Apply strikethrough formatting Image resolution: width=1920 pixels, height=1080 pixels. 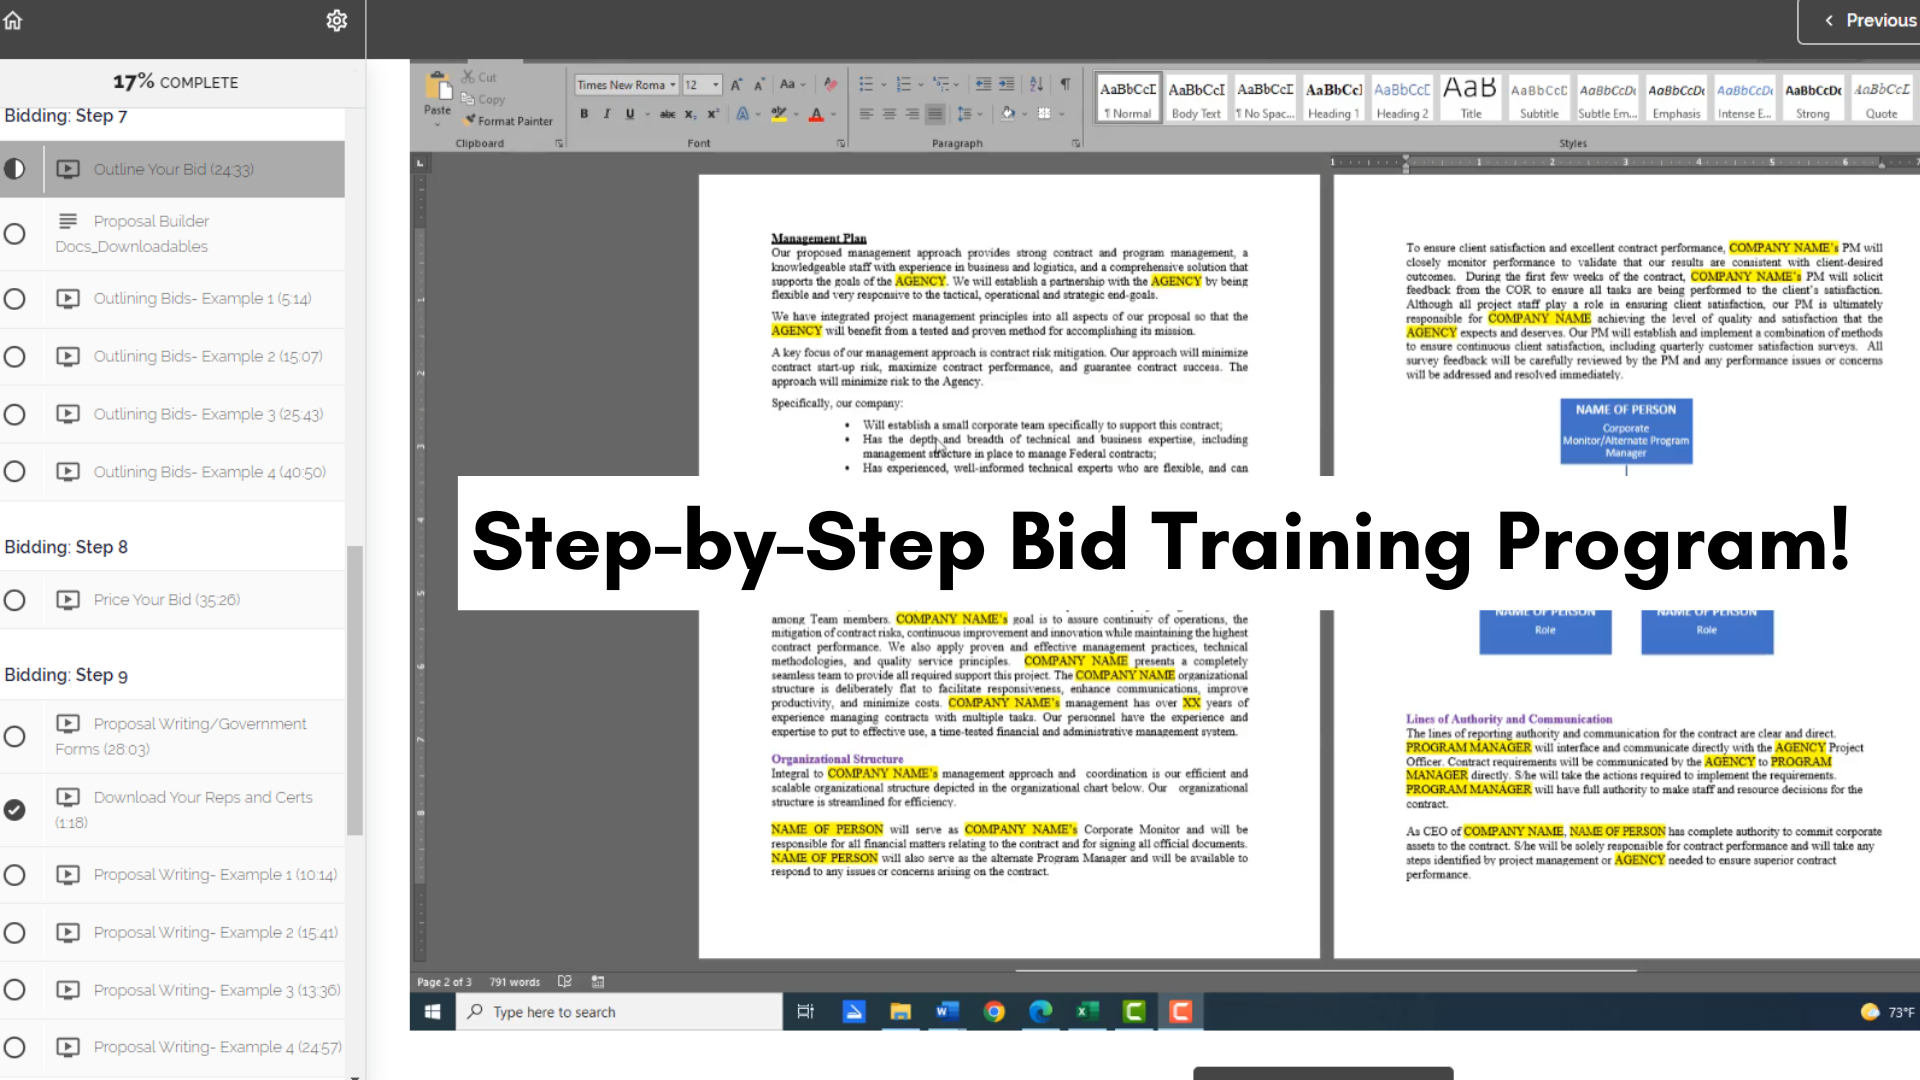click(x=667, y=114)
